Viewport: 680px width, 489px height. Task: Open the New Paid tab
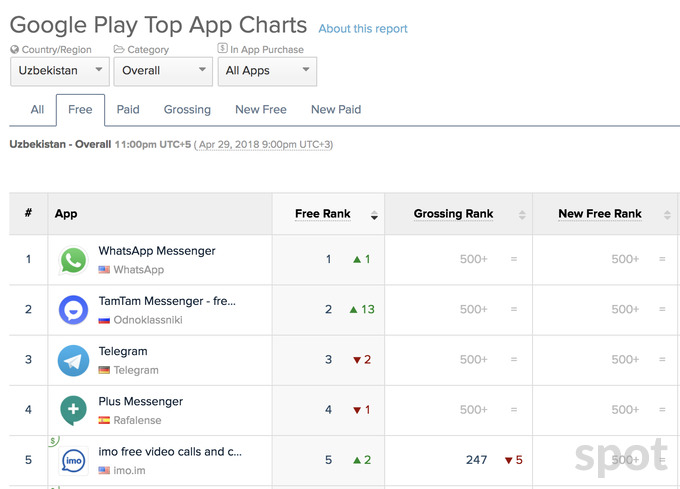coord(336,110)
